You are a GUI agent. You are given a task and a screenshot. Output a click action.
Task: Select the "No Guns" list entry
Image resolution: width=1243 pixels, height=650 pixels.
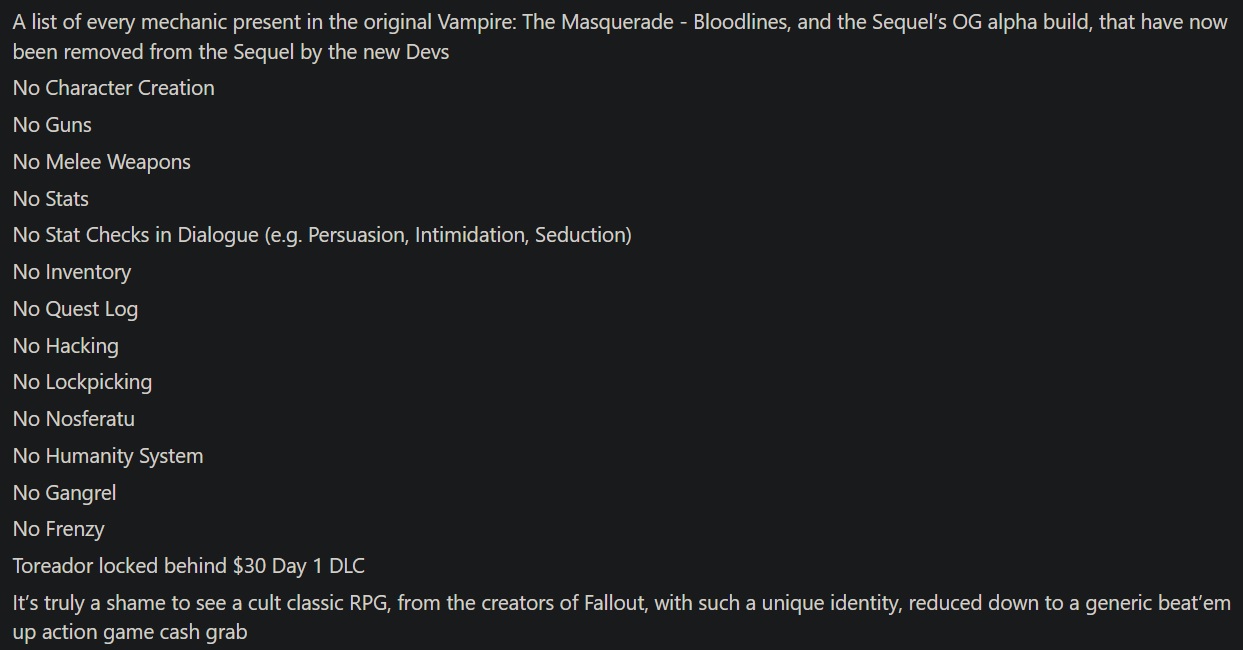(52, 125)
